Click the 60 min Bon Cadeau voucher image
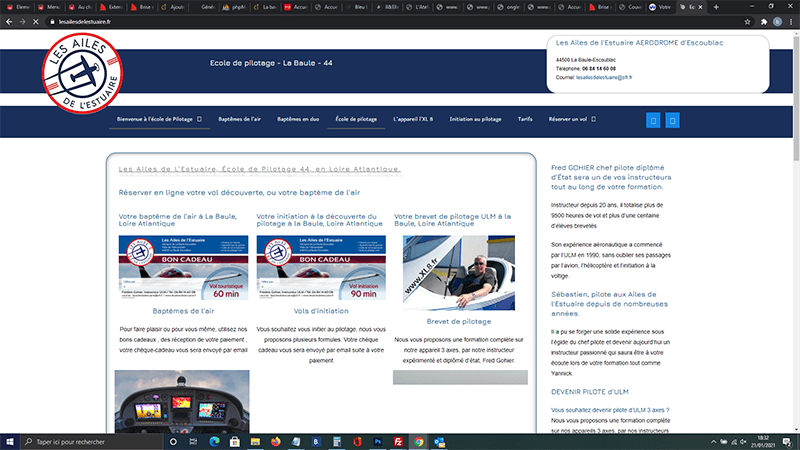The width and height of the screenshot is (800, 450). pos(183,268)
